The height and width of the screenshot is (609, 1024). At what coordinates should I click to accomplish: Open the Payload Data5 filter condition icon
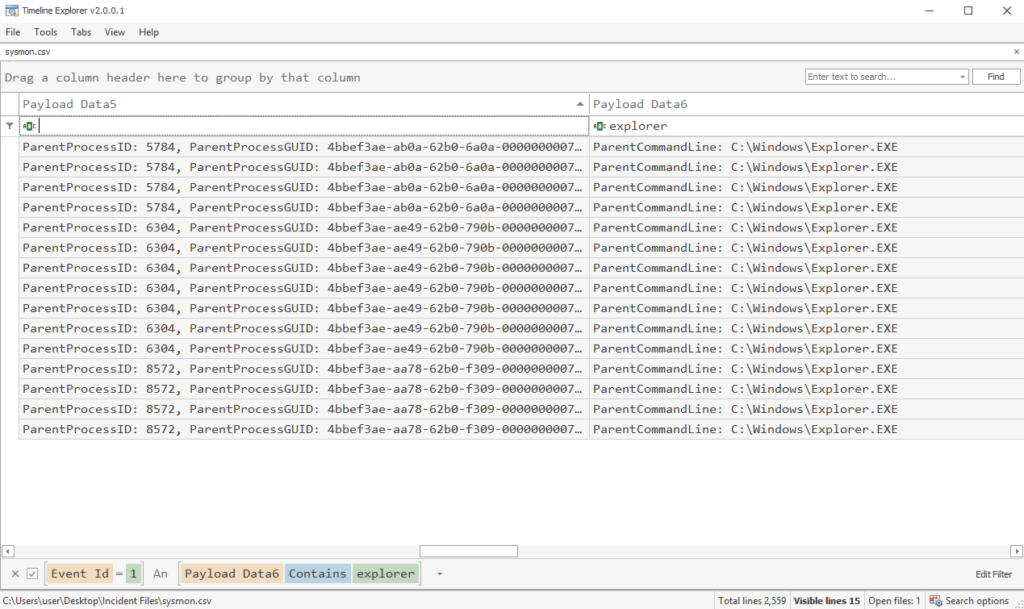(29, 126)
